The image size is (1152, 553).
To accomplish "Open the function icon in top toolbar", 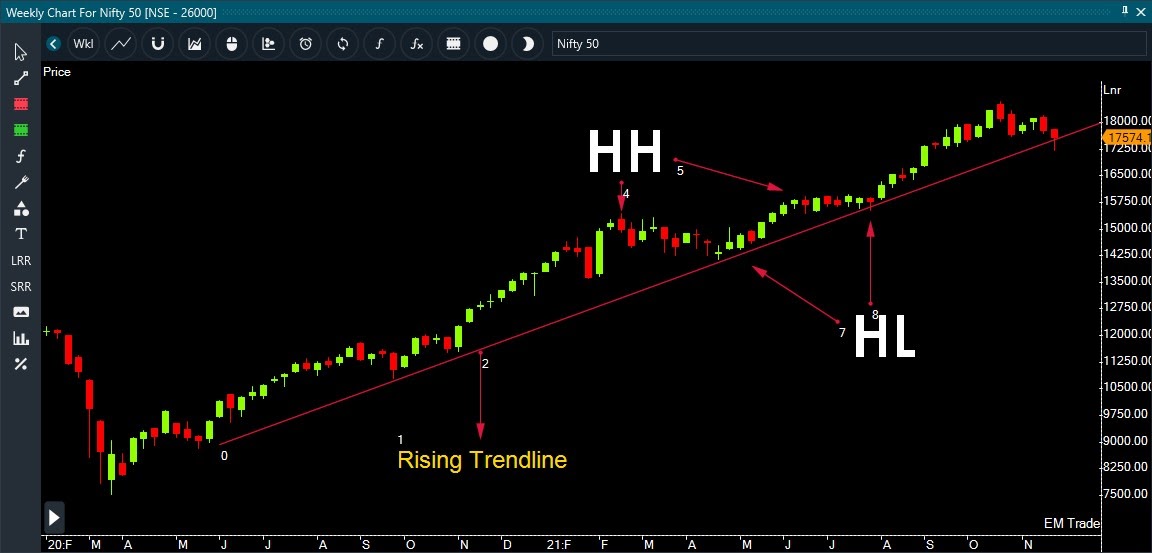I will (379, 44).
